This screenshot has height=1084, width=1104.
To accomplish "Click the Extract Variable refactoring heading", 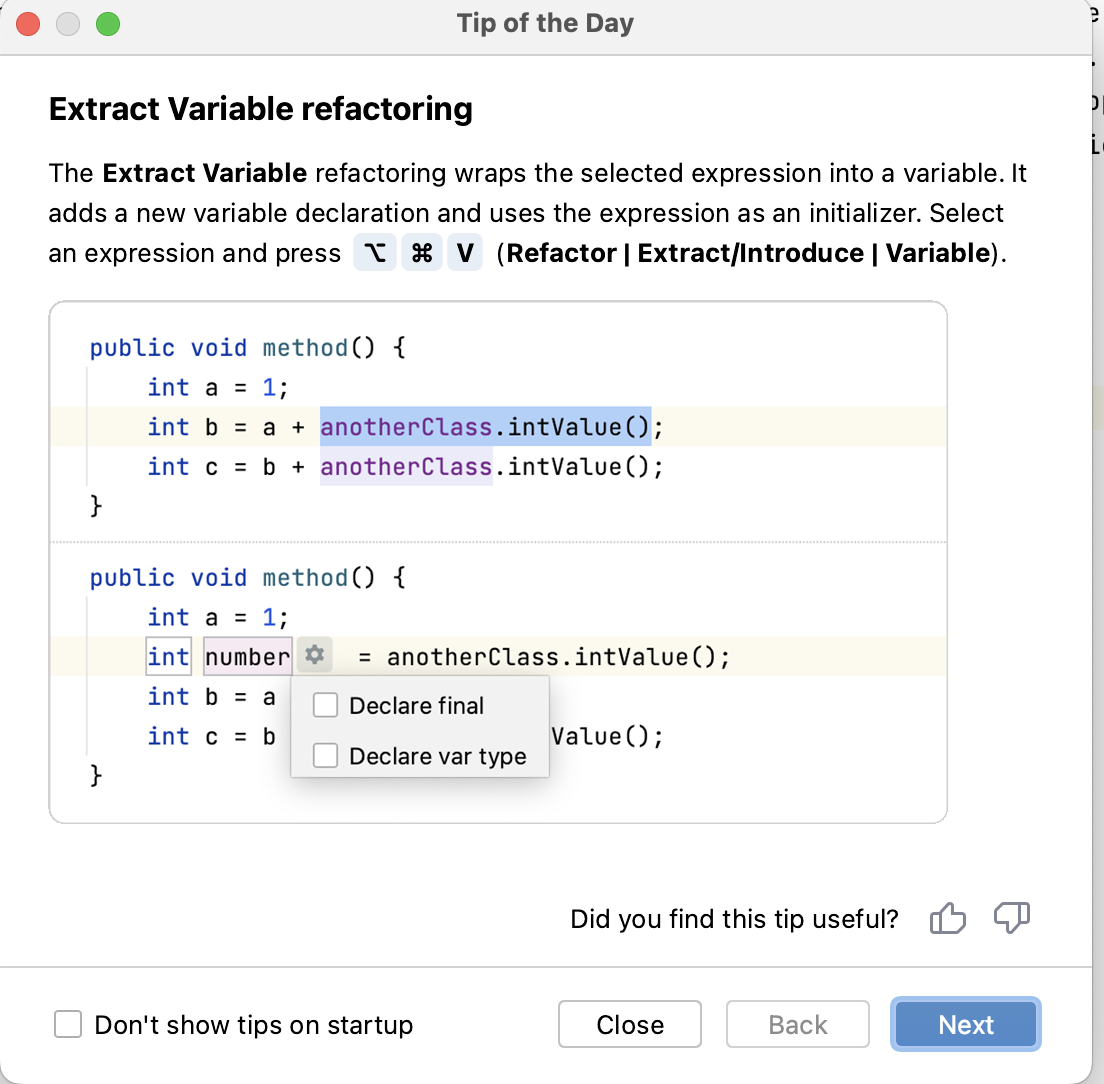I will [x=261, y=109].
